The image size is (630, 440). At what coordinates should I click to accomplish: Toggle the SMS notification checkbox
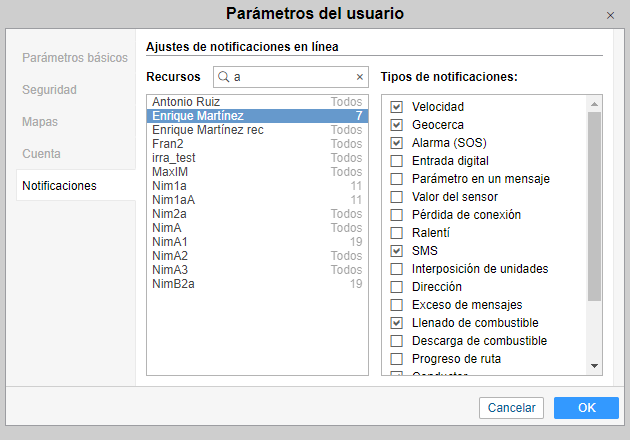click(x=397, y=251)
